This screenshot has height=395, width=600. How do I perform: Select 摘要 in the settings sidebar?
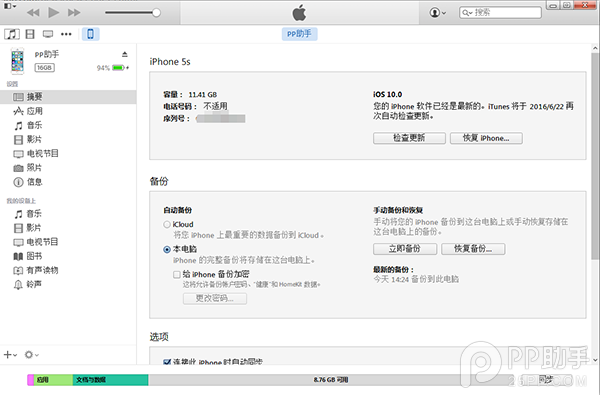(x=68, y=97)
